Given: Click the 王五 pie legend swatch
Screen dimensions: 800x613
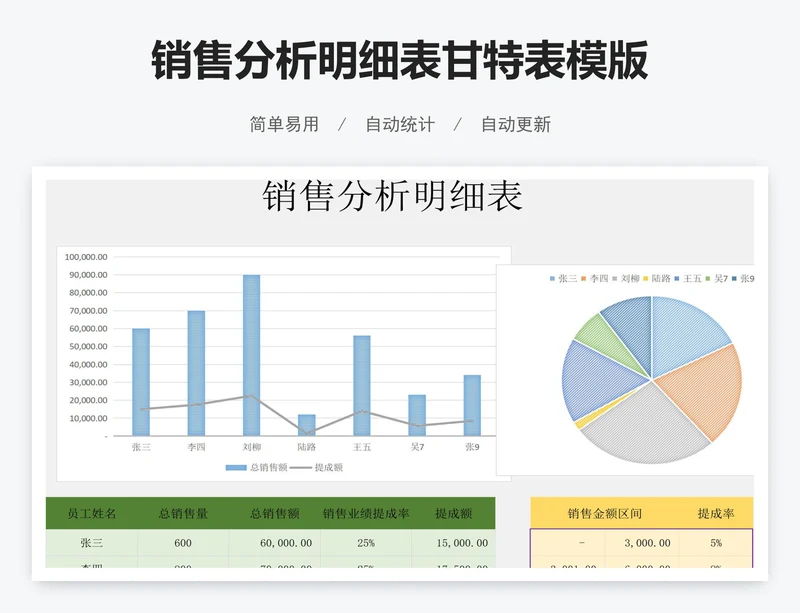Looking at the screenshot, I should click(x=677, y=279).
